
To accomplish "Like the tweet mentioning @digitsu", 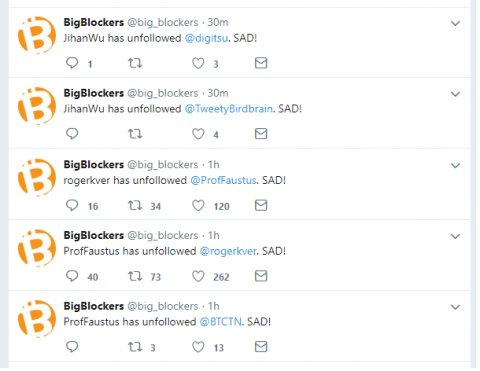I will (x=198, y=63).
